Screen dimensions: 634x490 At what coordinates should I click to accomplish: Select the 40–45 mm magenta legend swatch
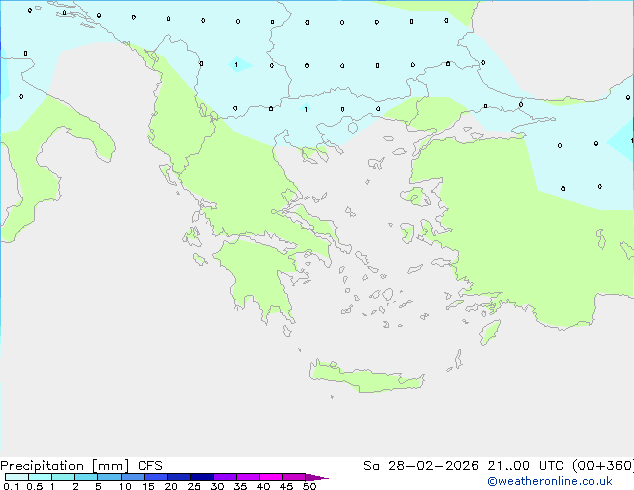271,477
